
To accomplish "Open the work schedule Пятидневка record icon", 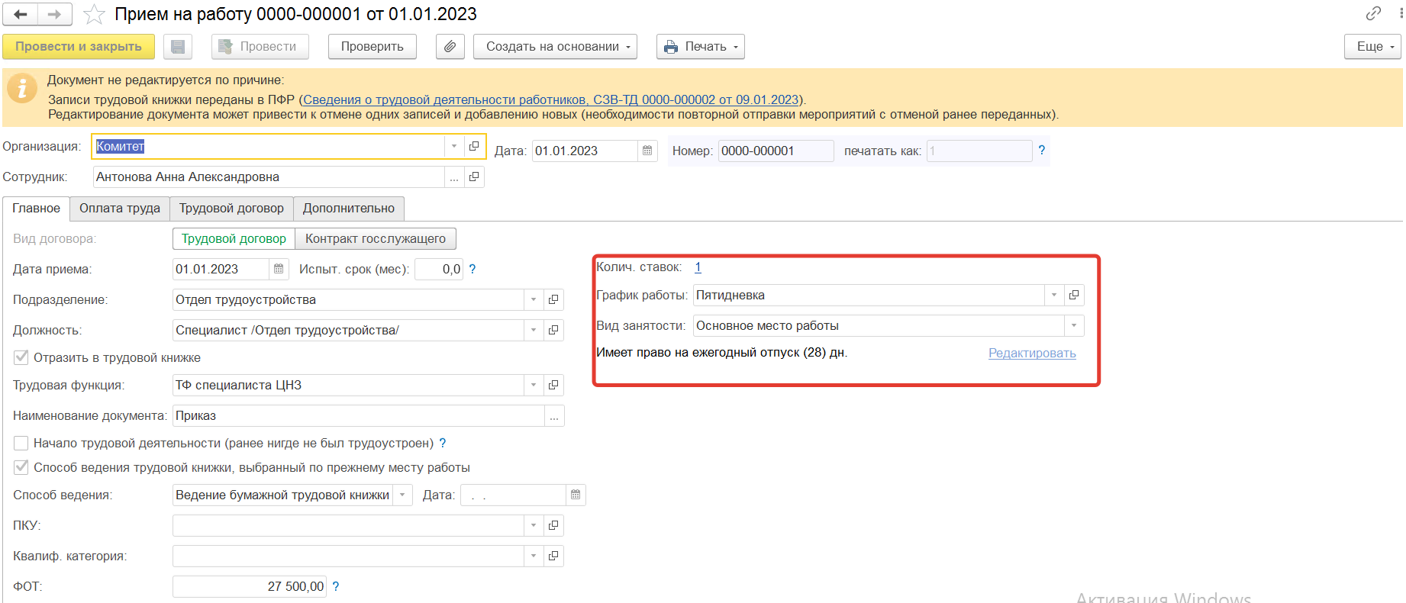I will 1074,295.
